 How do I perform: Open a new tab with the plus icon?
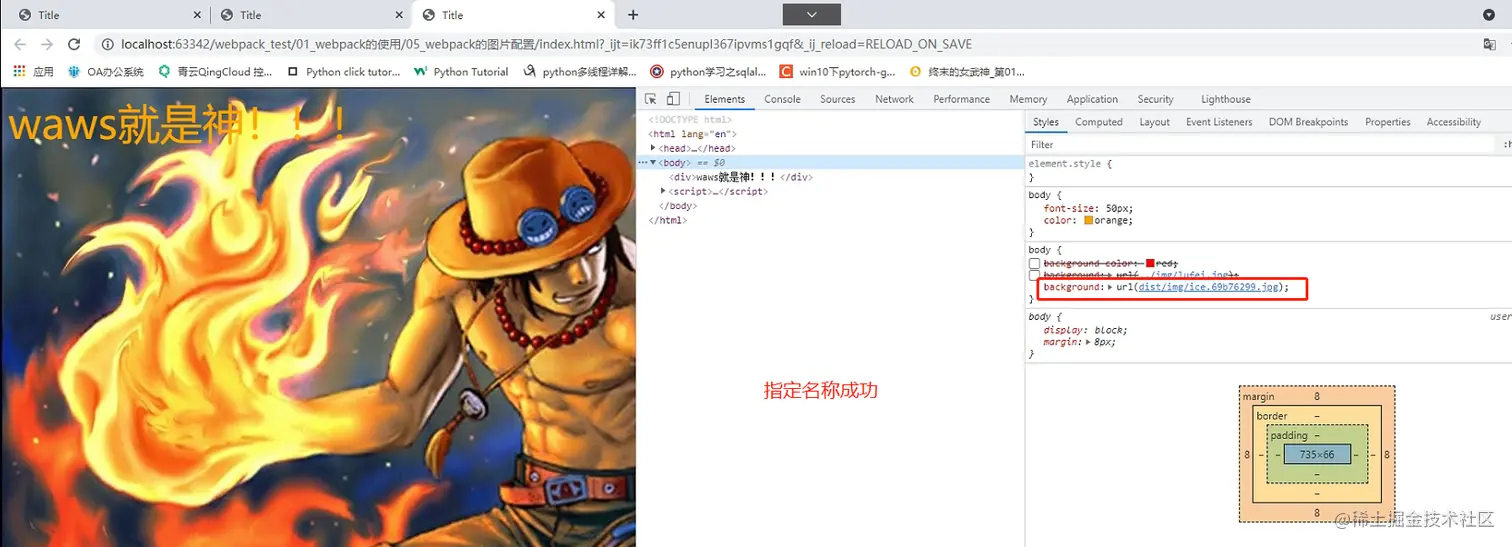[633, 15]
